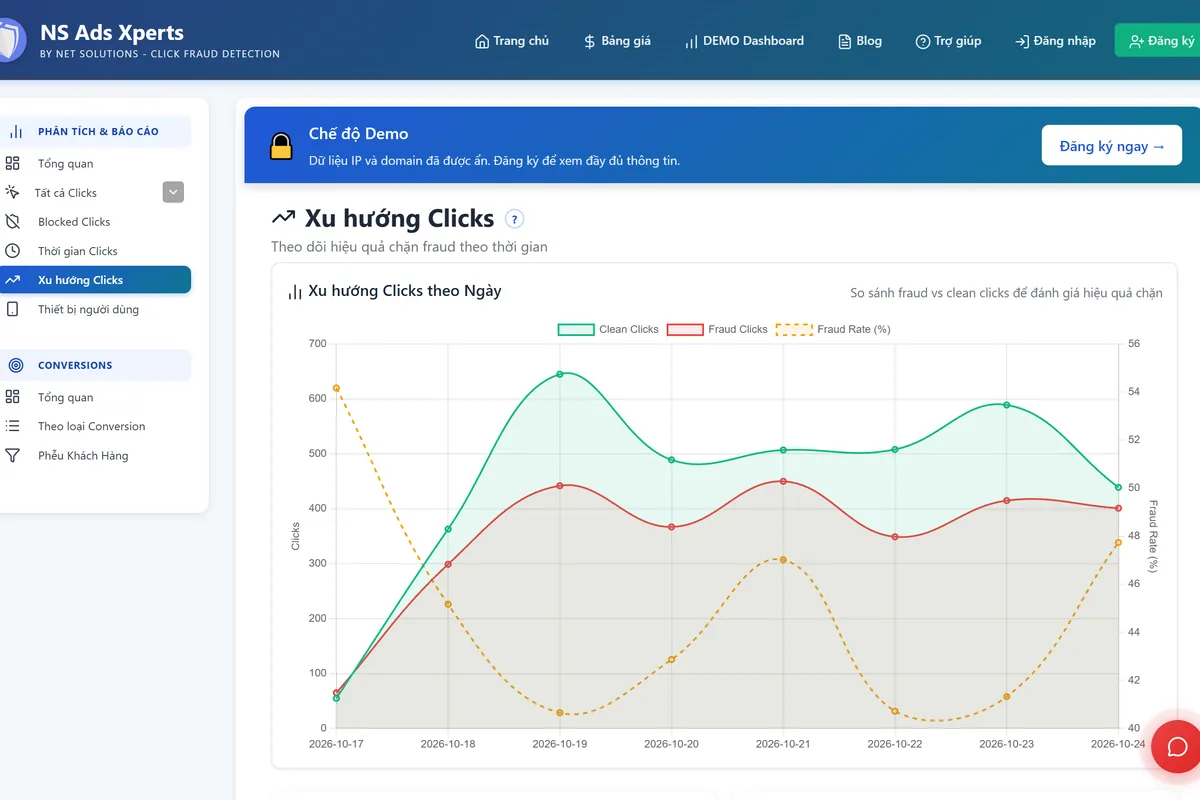Click the NS Ads Xperts shield logo
1200x800 pixels.
(10, 40)
